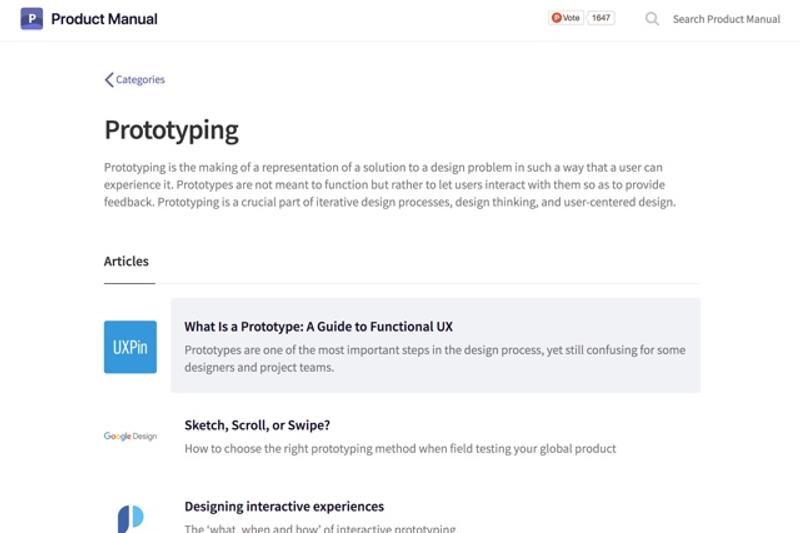Click the "How to choose the right prototyping method" description

(x=400, y=449)
